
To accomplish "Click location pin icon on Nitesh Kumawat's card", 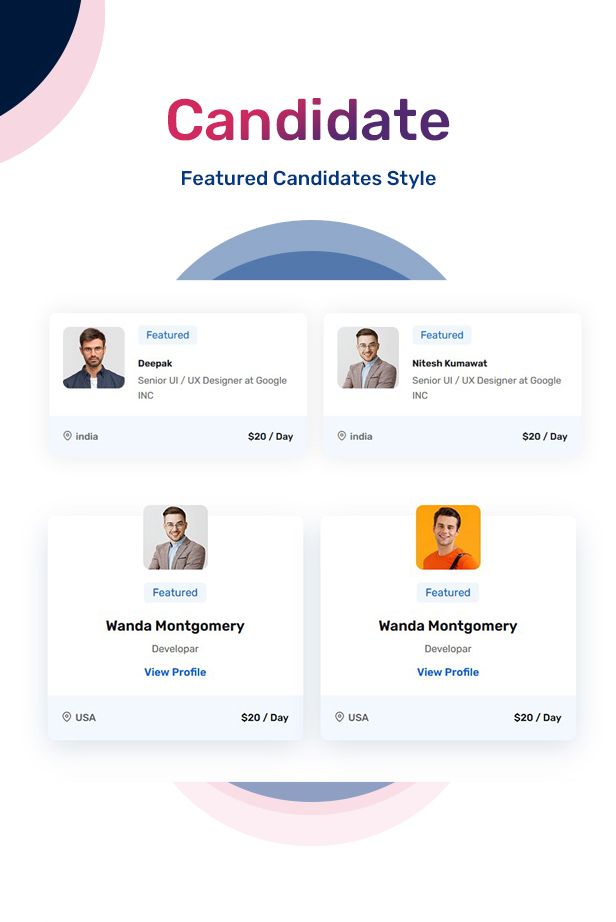I will (x=342, y=436).
